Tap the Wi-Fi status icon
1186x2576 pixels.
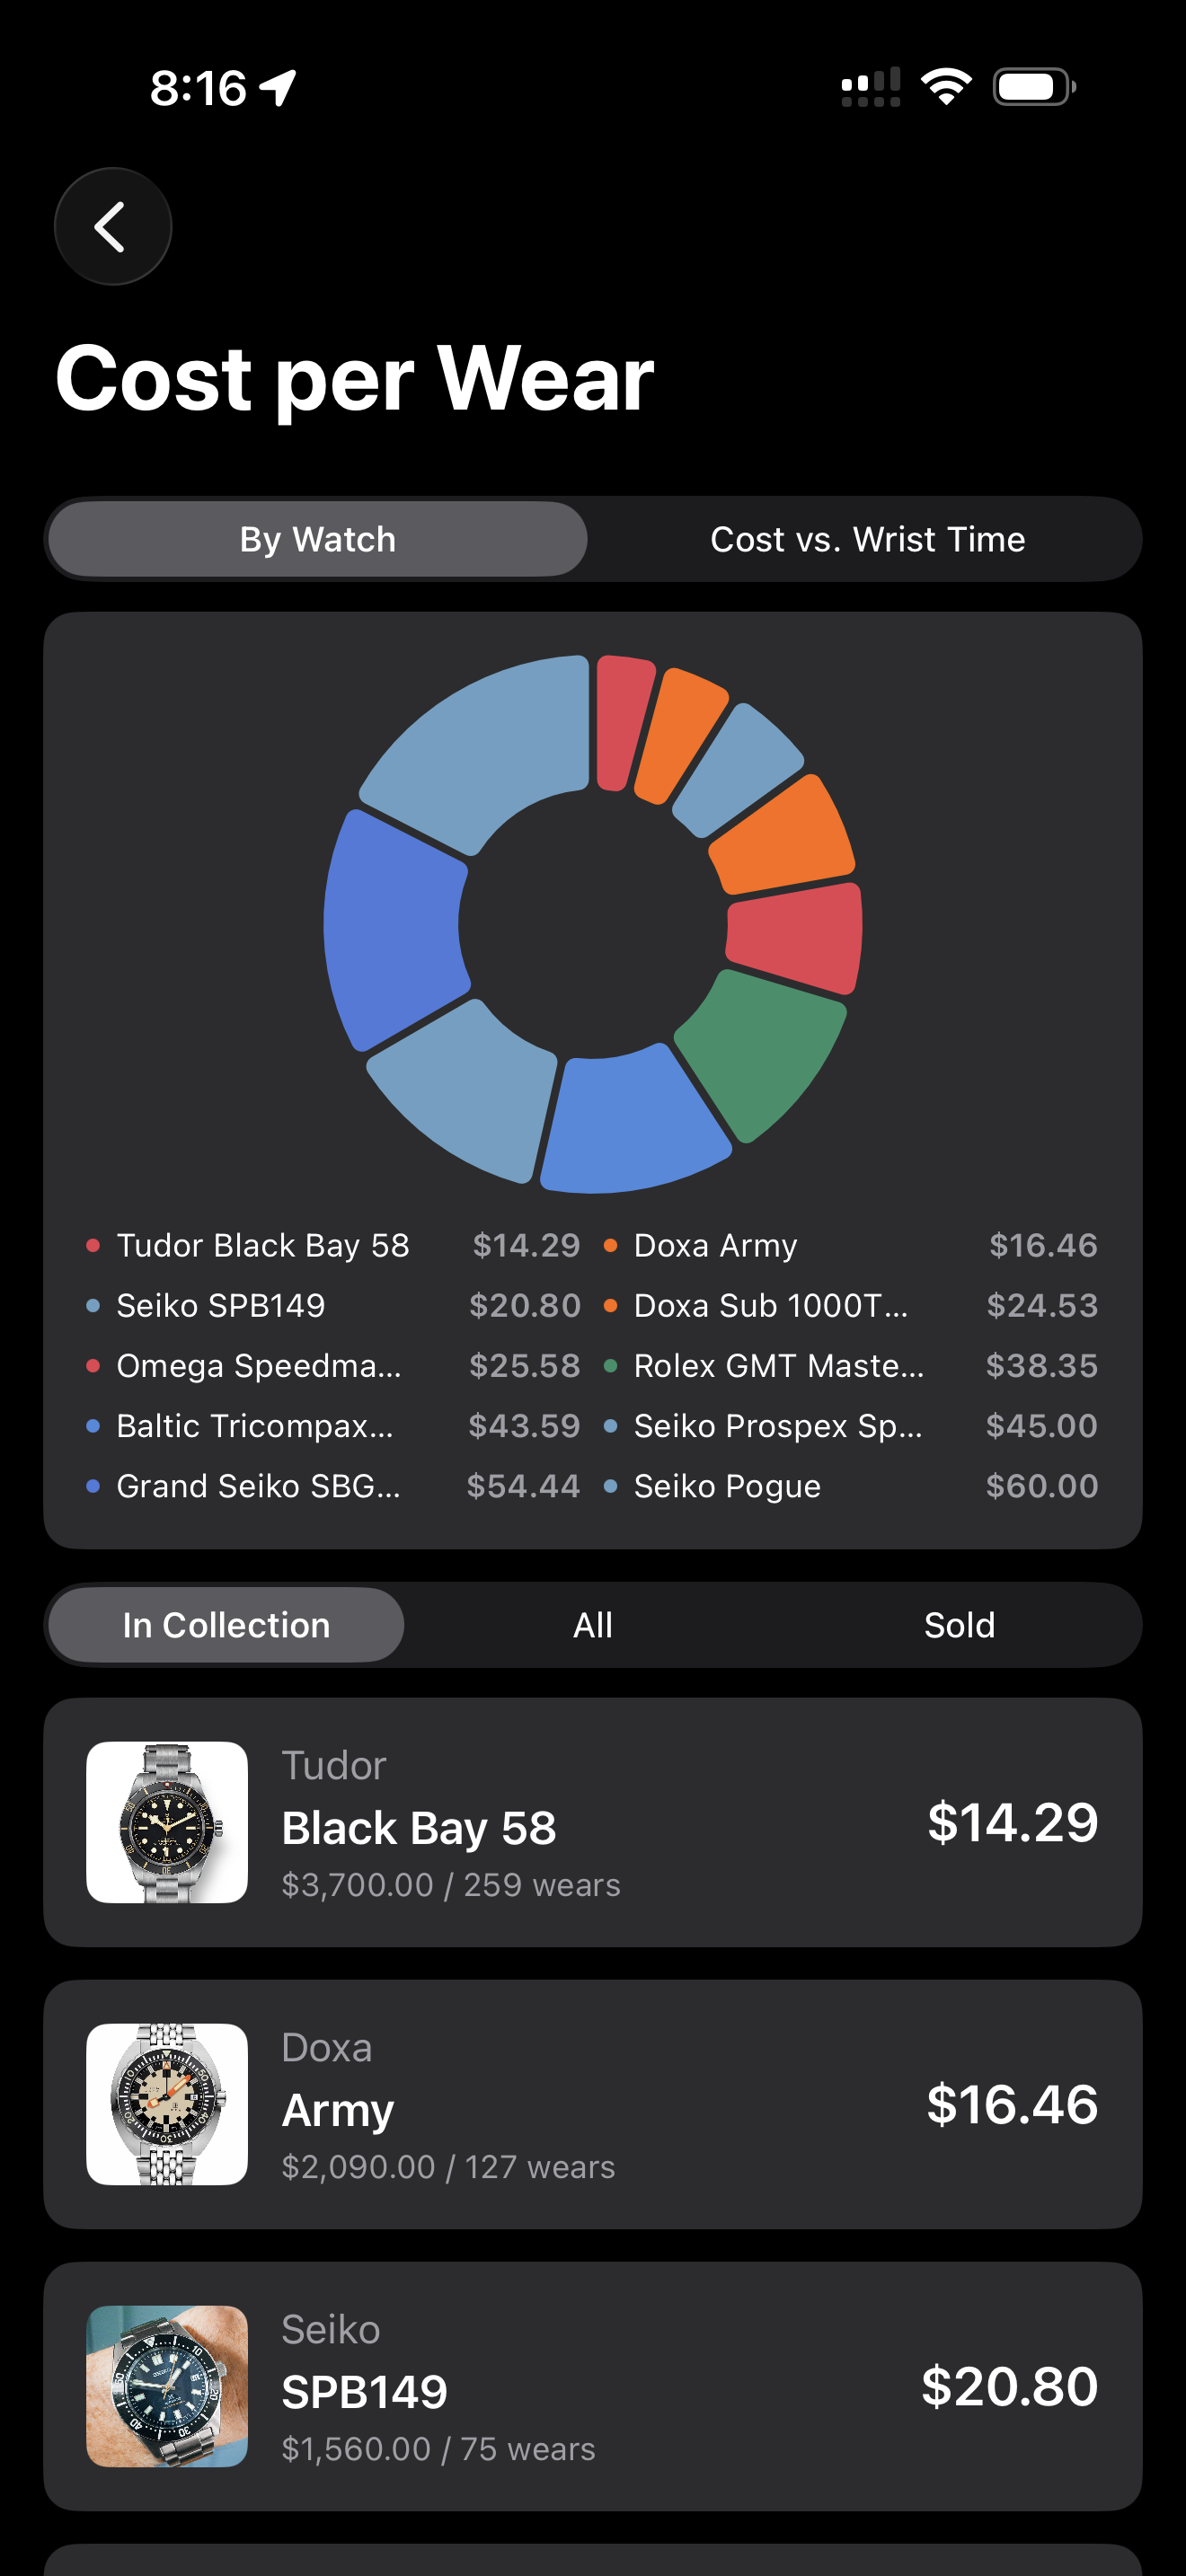pos(946,87)
